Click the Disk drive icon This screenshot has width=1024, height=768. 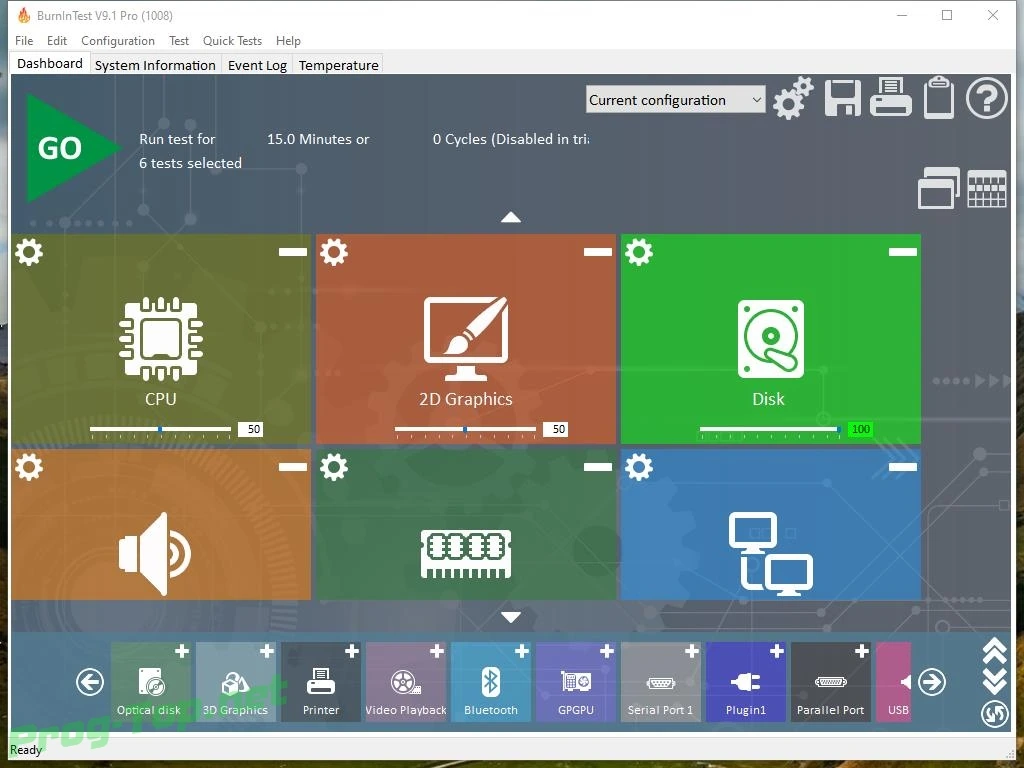pyautogui.click(x=771, y=338)
